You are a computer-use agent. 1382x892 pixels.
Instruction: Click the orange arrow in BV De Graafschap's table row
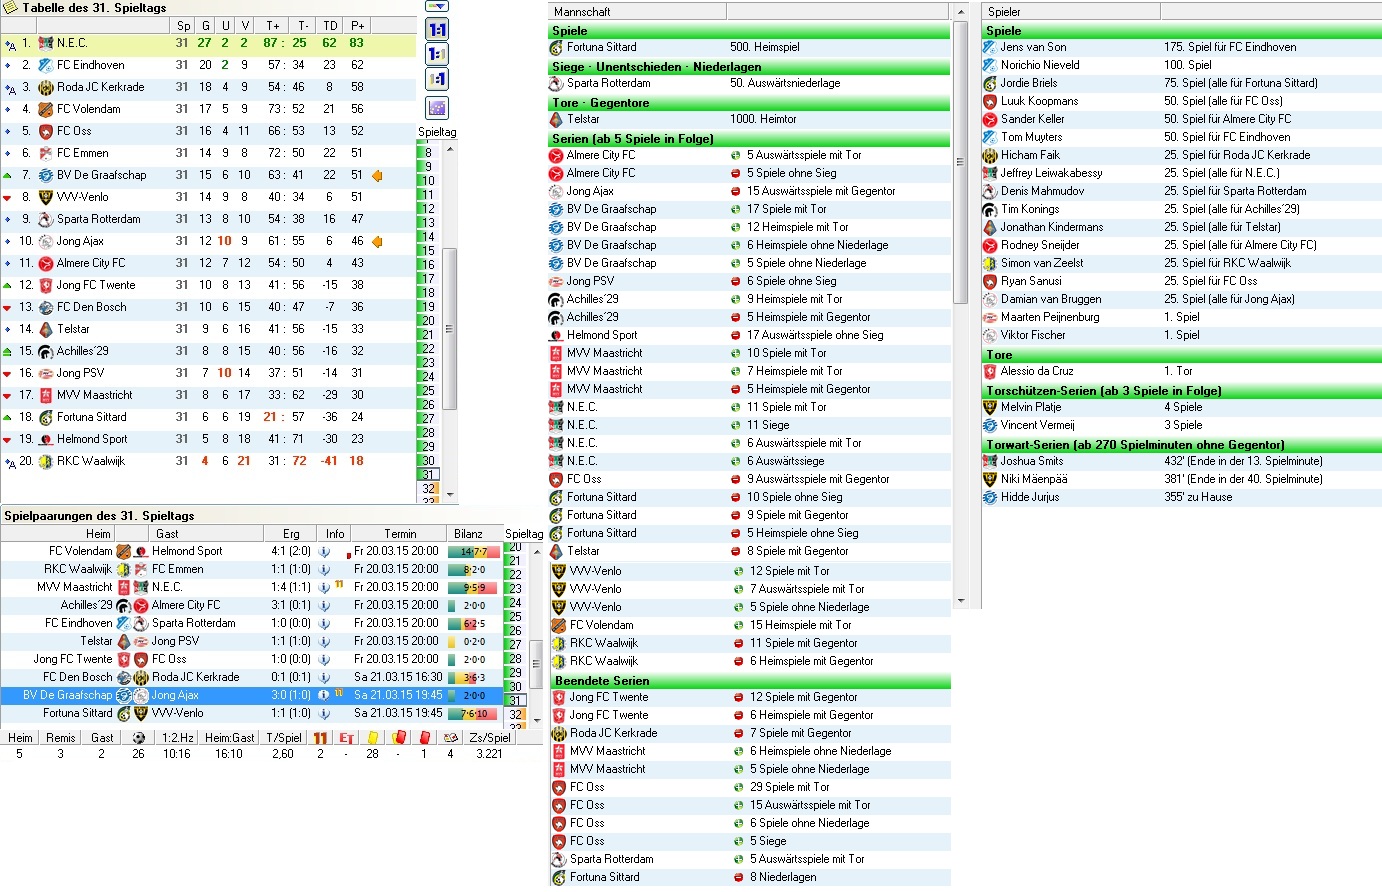377,175
